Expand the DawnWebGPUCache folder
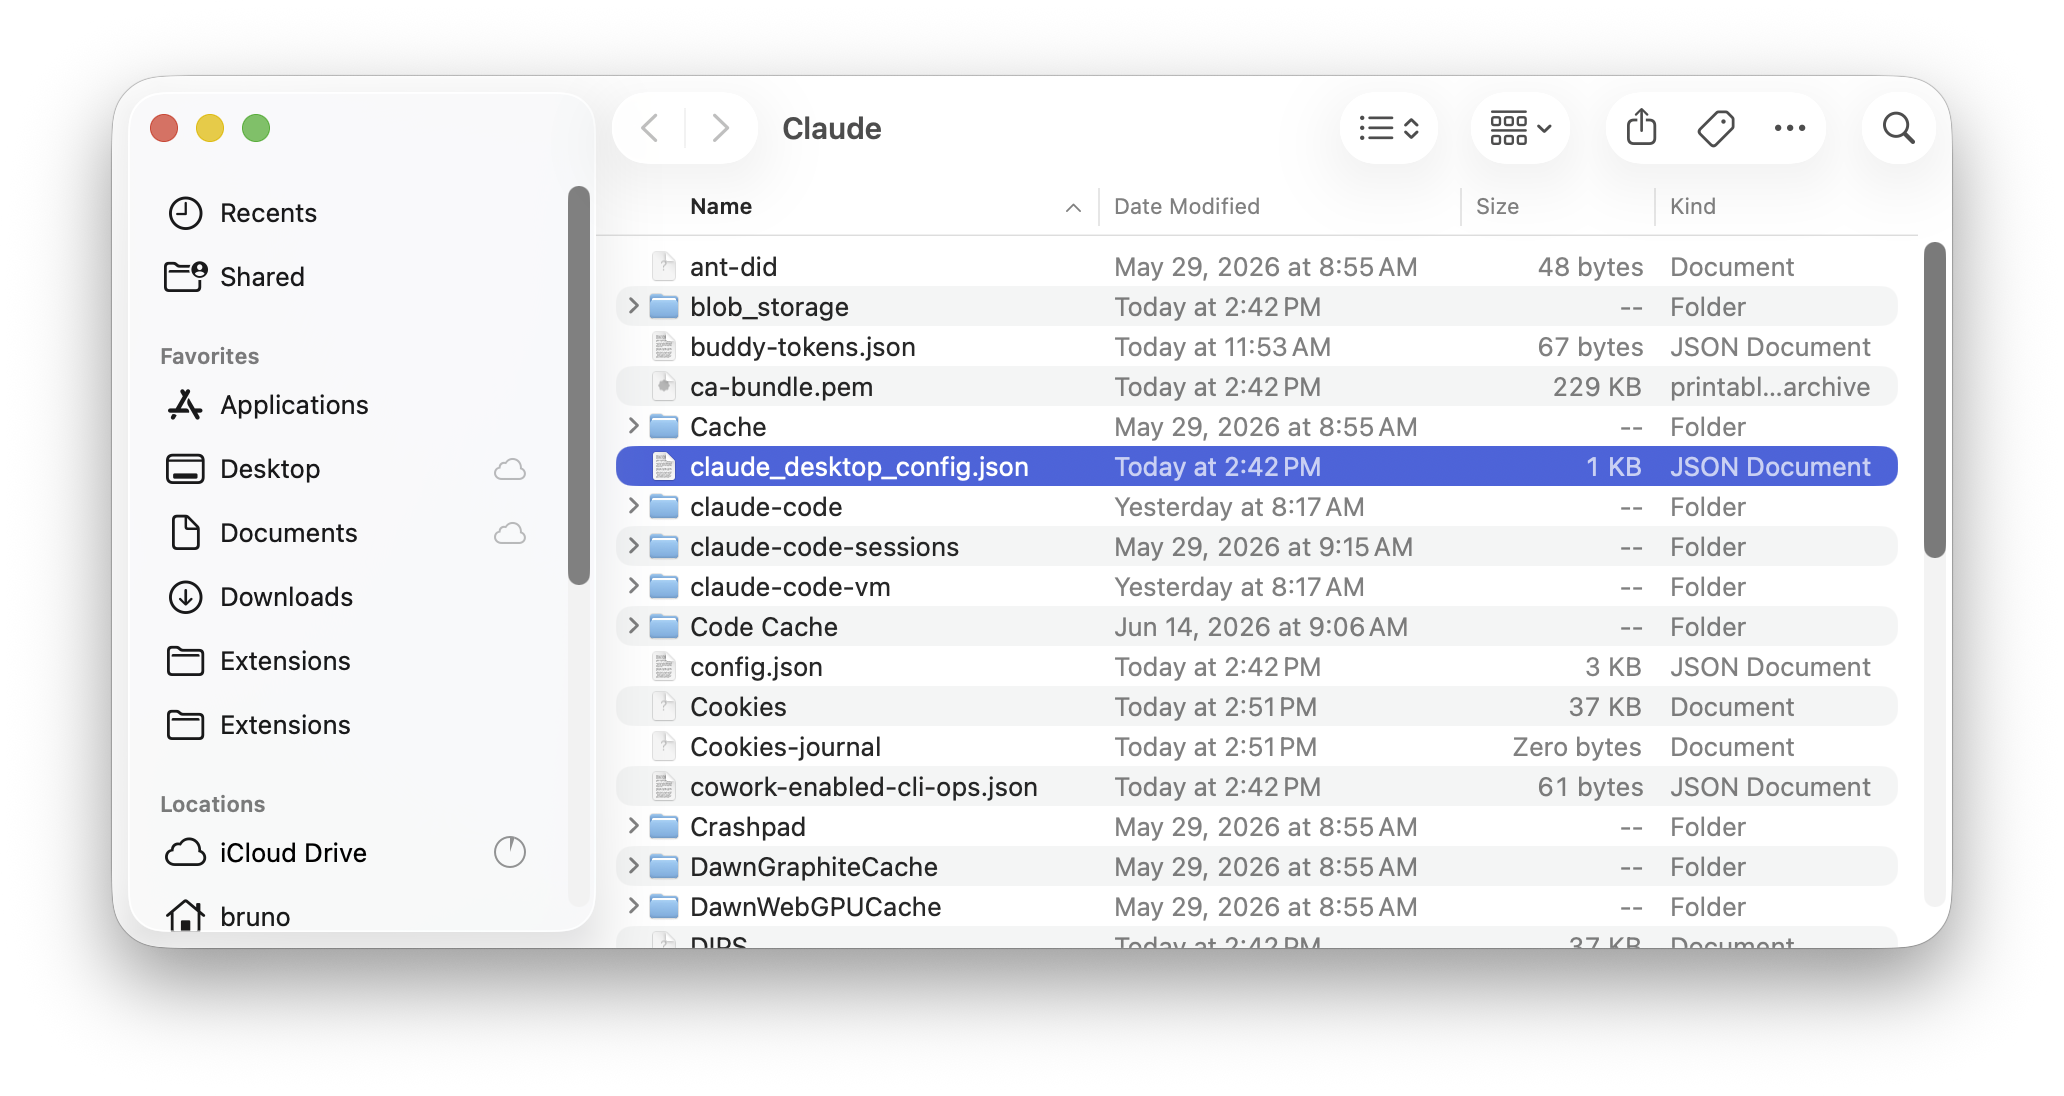 633,906
